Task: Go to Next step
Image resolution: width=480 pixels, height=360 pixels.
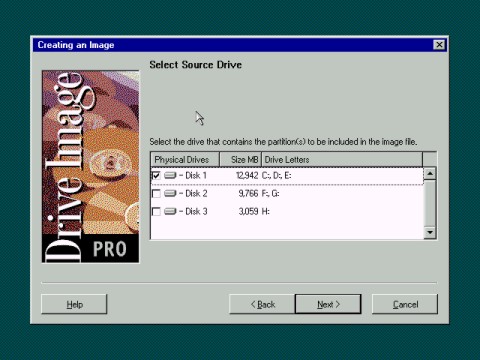Action: tap(328, 304)
